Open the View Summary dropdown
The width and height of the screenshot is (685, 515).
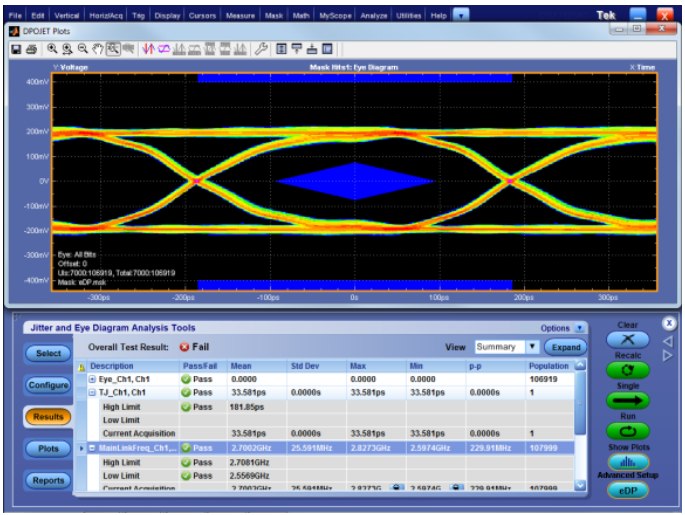[x=533, y=347]
